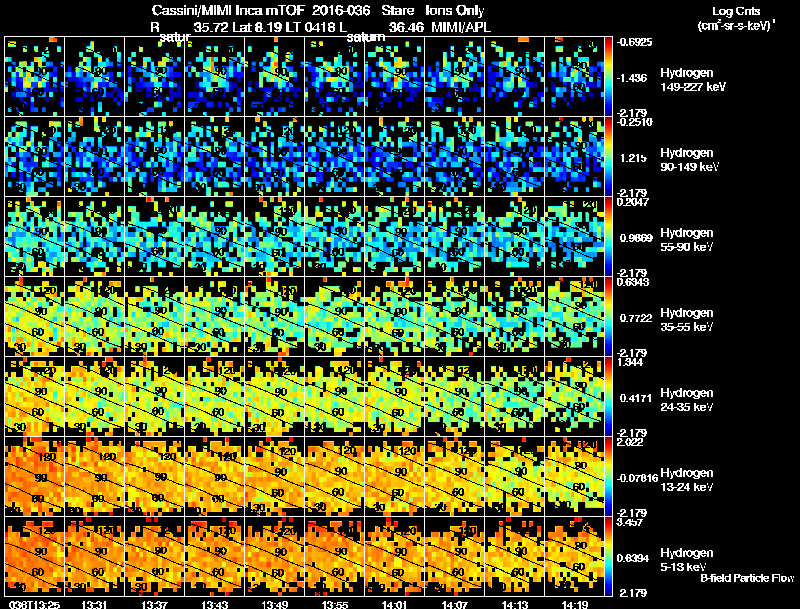
Task: Click the 'Hydrogen 35-55 keV' row label
Action: coord(687,320)
